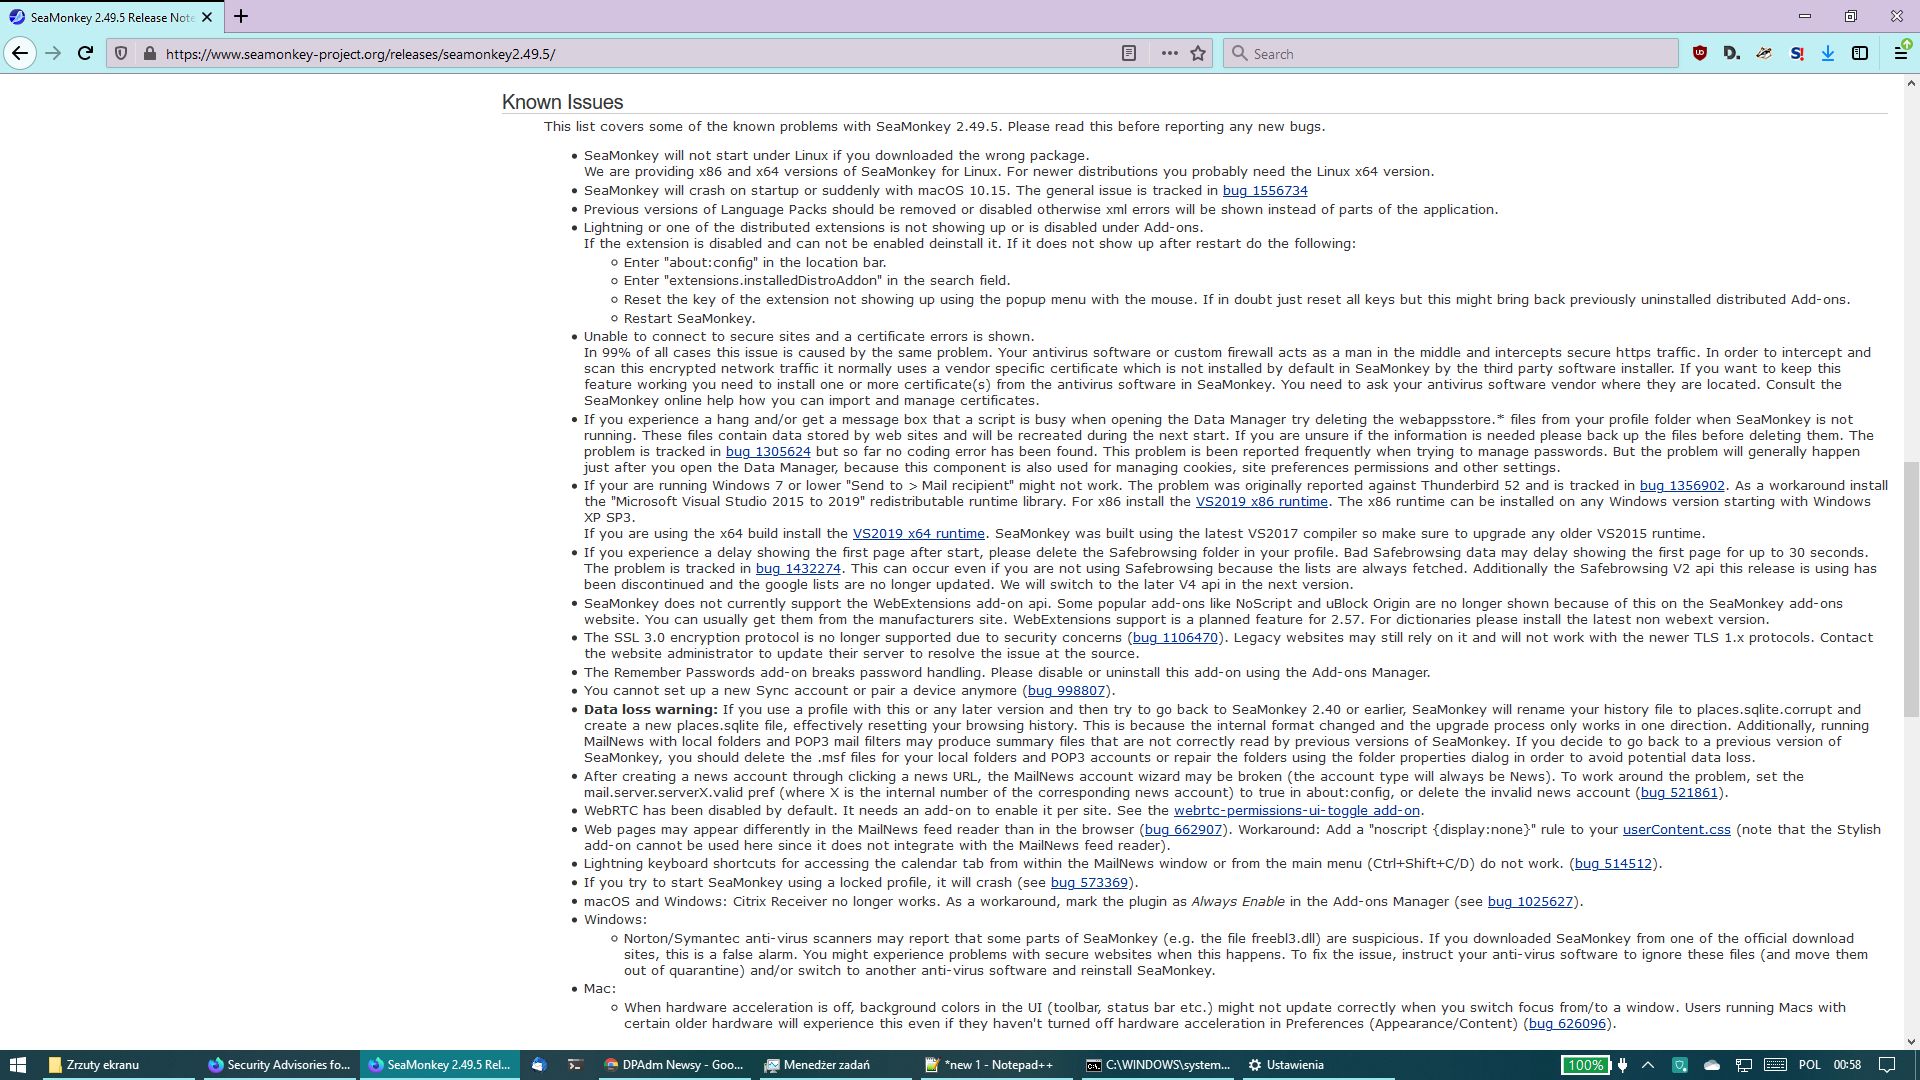Switch to Notepad++ in the taskbar
This screenshot has width=1920, height=1080.
990,1065
